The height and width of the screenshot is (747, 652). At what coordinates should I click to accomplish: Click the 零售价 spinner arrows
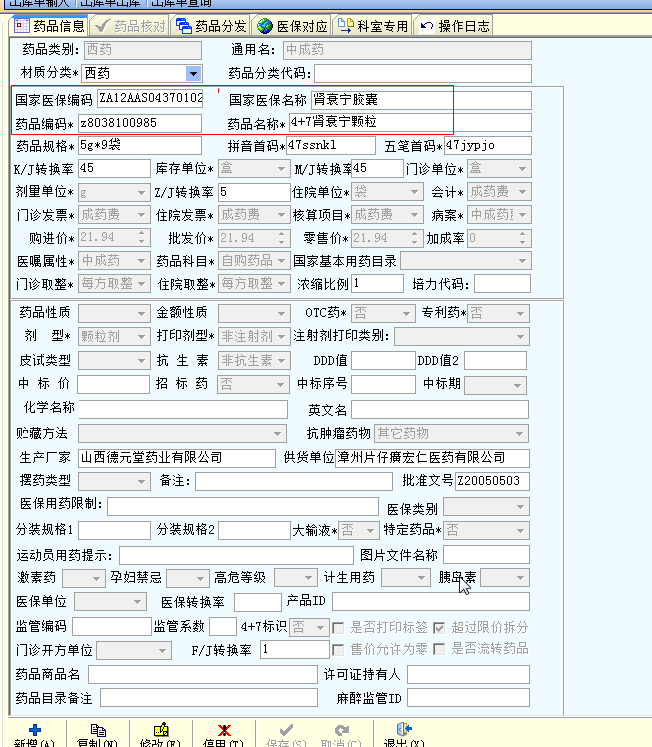click(x=415, y=238)
